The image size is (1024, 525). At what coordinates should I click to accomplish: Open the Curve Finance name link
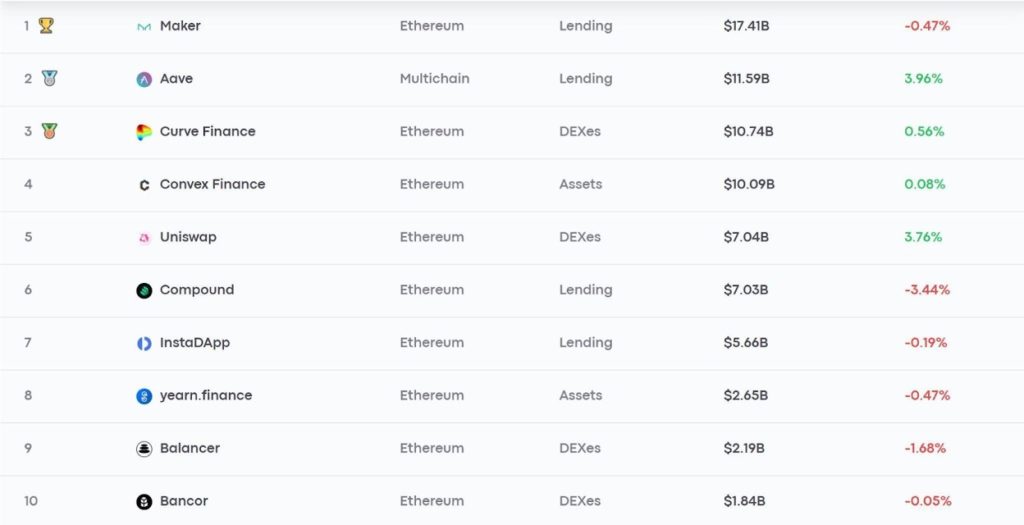point(208,131)
